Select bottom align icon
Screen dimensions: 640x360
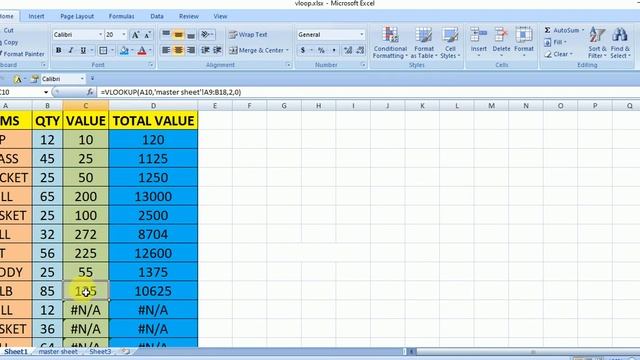(191, 35)
